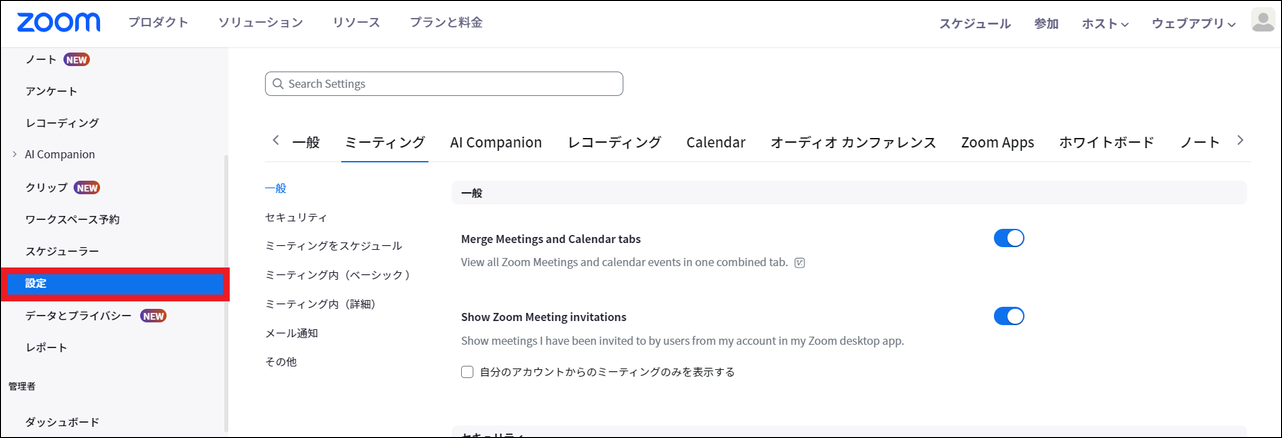Switch to 一般 settings tab
The height and width of the screenshot is (438, 1282).
click(306, 142)
